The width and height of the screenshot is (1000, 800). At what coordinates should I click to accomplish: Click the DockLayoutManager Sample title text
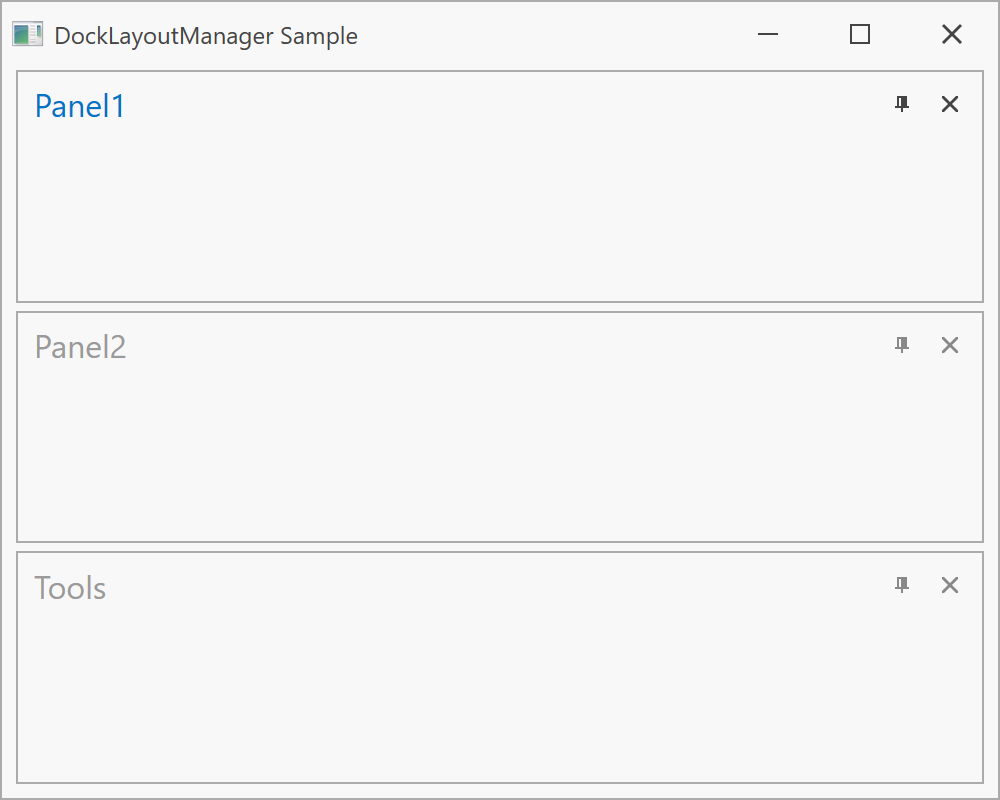[206, 36]
